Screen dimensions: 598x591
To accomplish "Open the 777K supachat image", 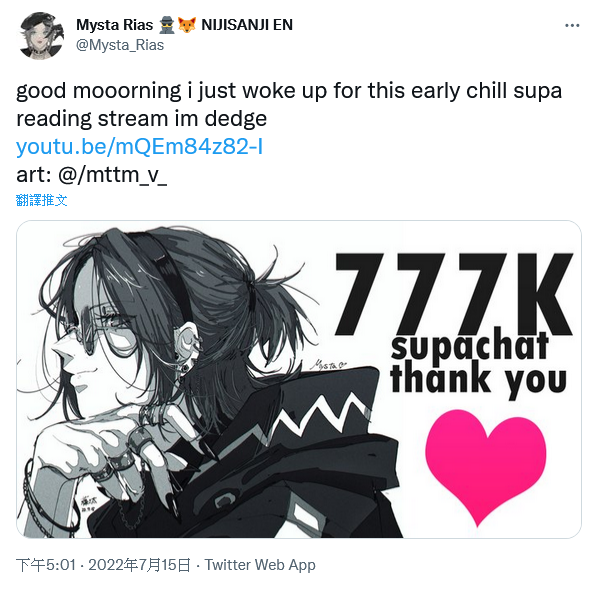I will click(x=299, y=379).
